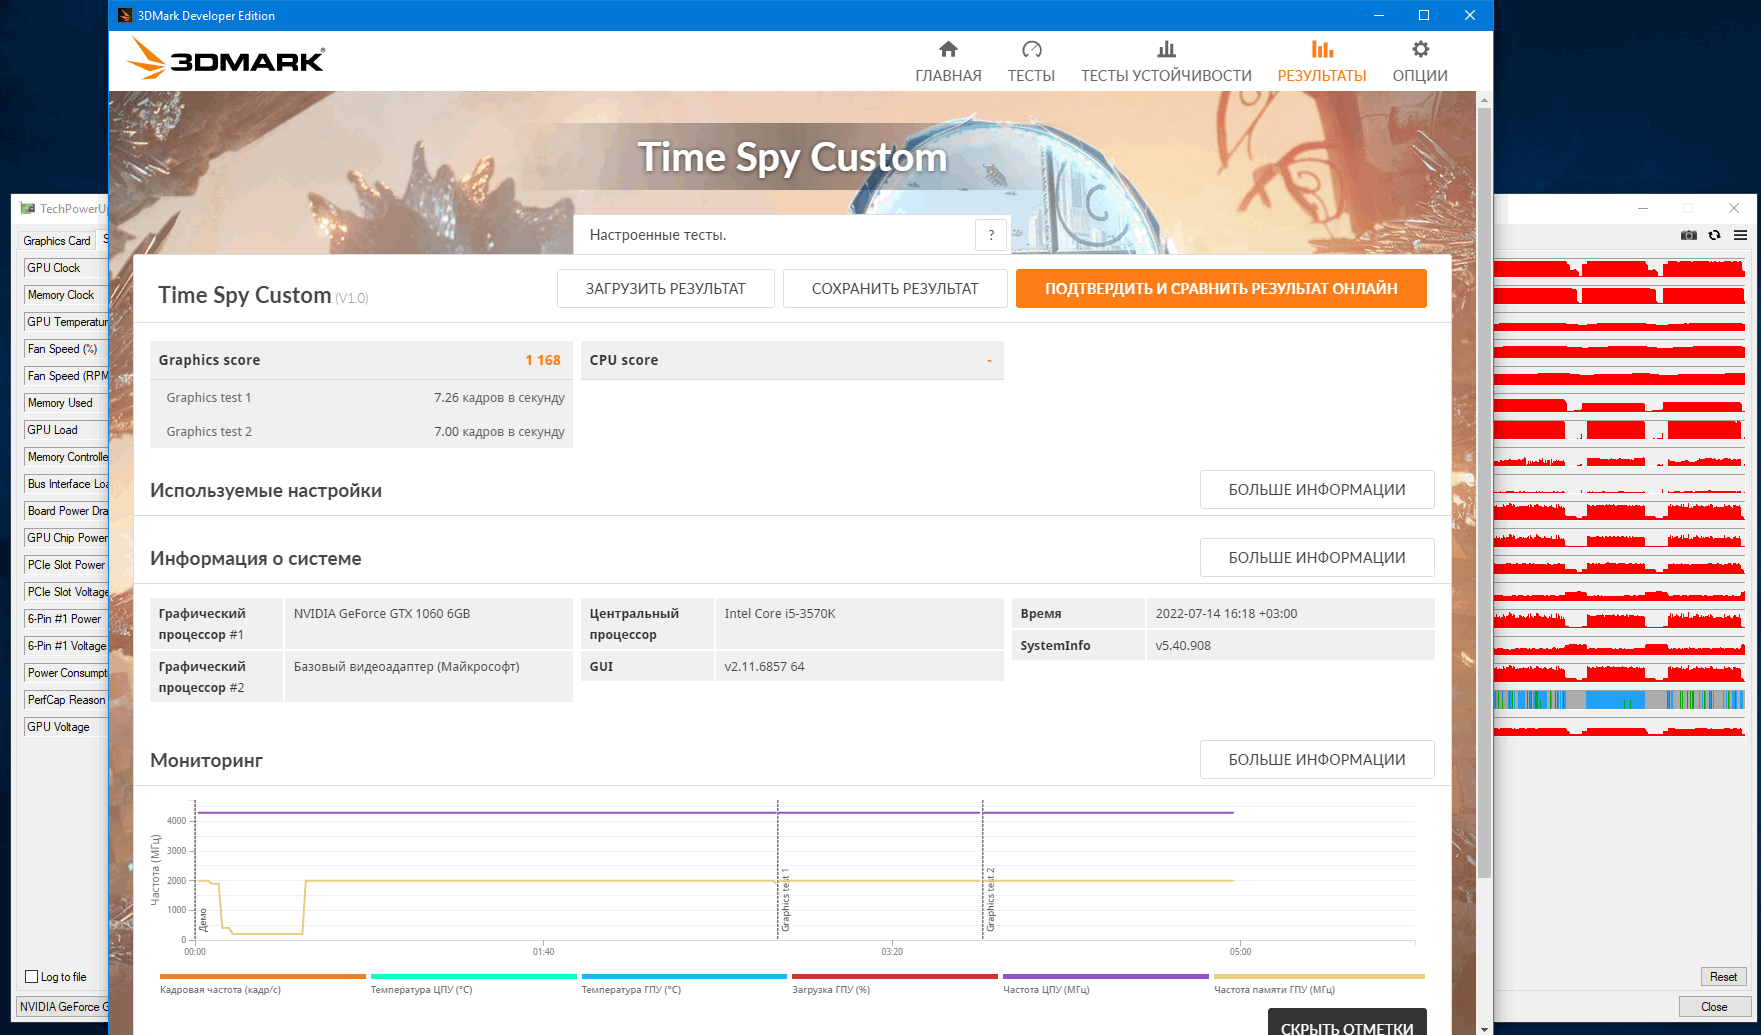The width and height of the screenshot is (1761, 1035).
Task: Click Reset button in GPU-Z
Action: (1723, 977)
